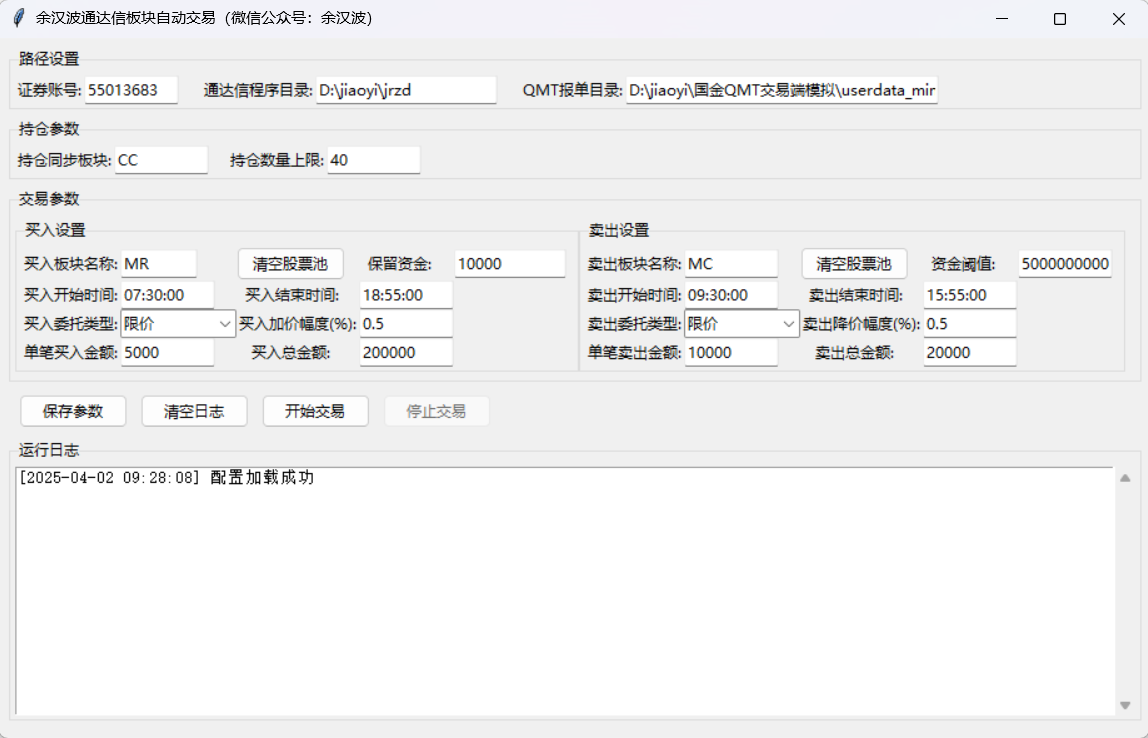Start trading with 开始交易 button

pos(315,411)
